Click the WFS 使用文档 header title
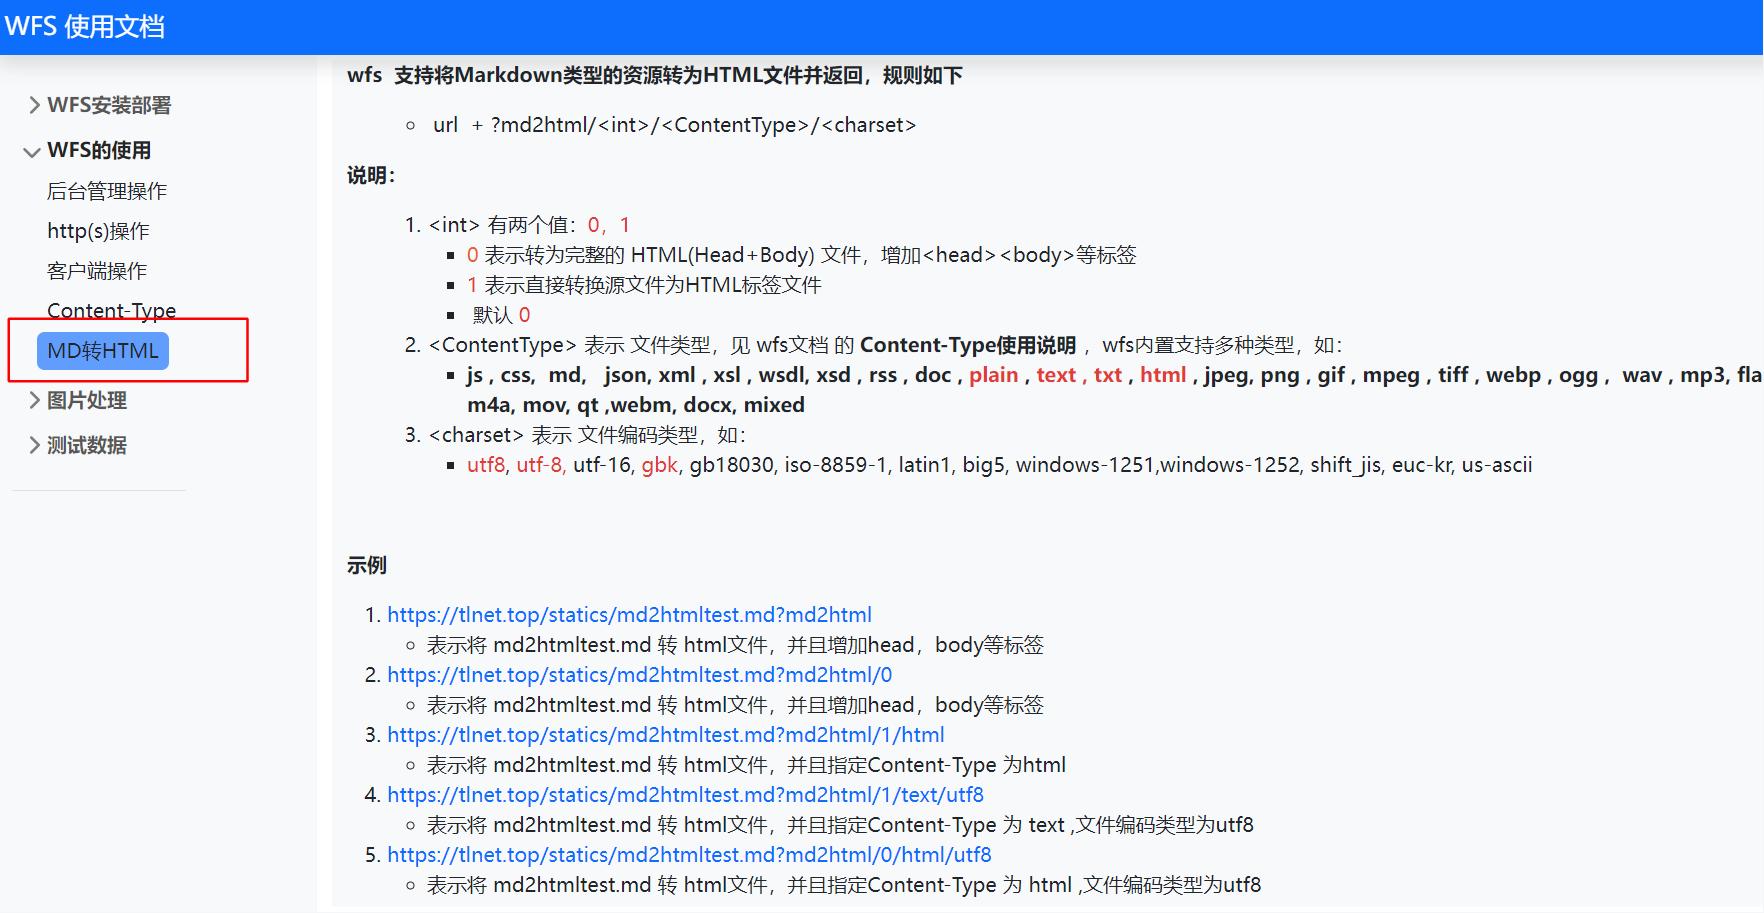1764x913 pixels. point(85,26)
